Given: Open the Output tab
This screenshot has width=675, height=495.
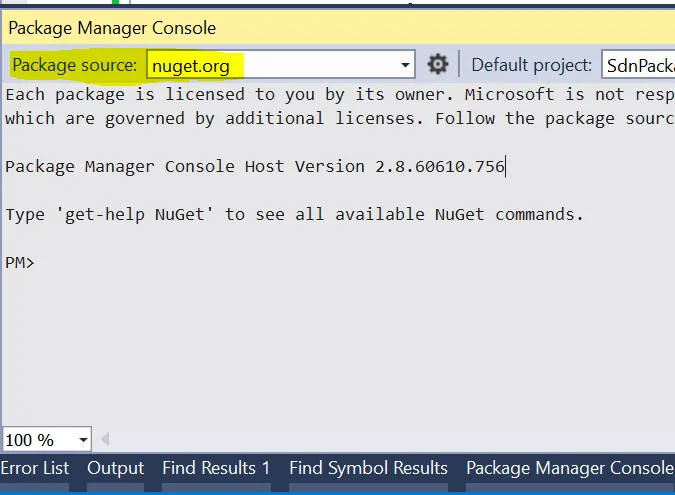Looking at the screenshot, I should tap(116, 468).
